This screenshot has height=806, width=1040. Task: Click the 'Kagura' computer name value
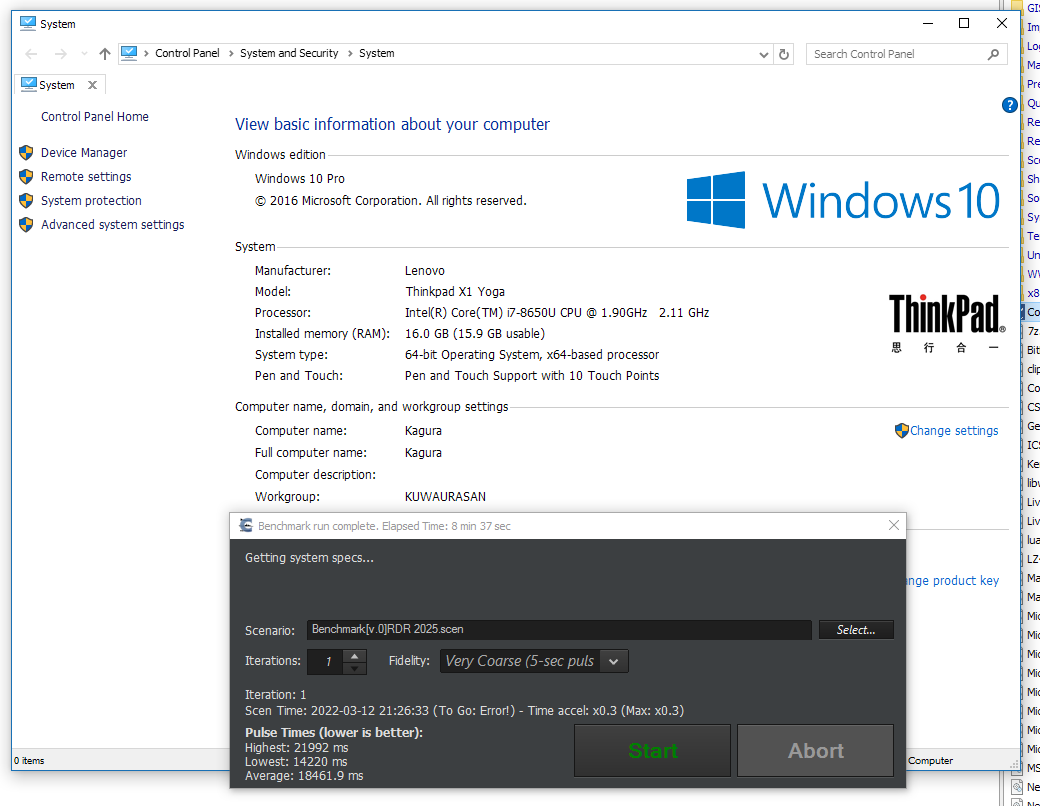[423, 431]
